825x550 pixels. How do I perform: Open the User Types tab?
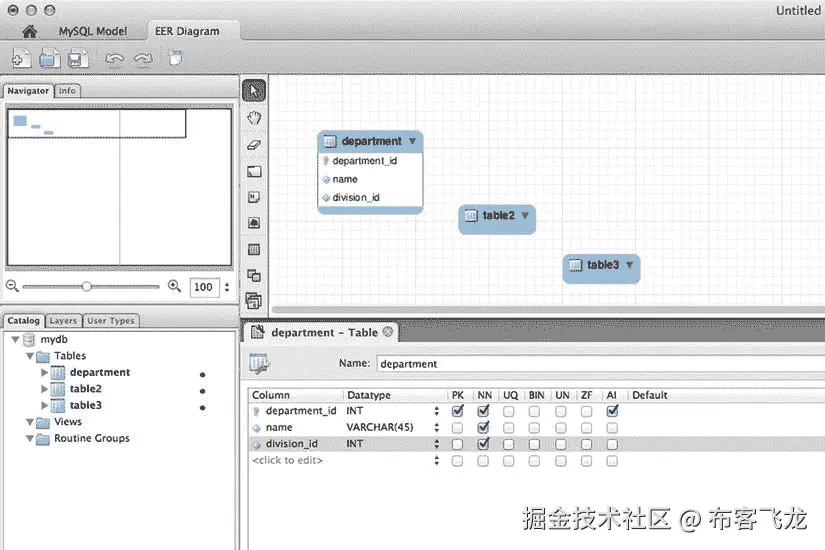110,321
